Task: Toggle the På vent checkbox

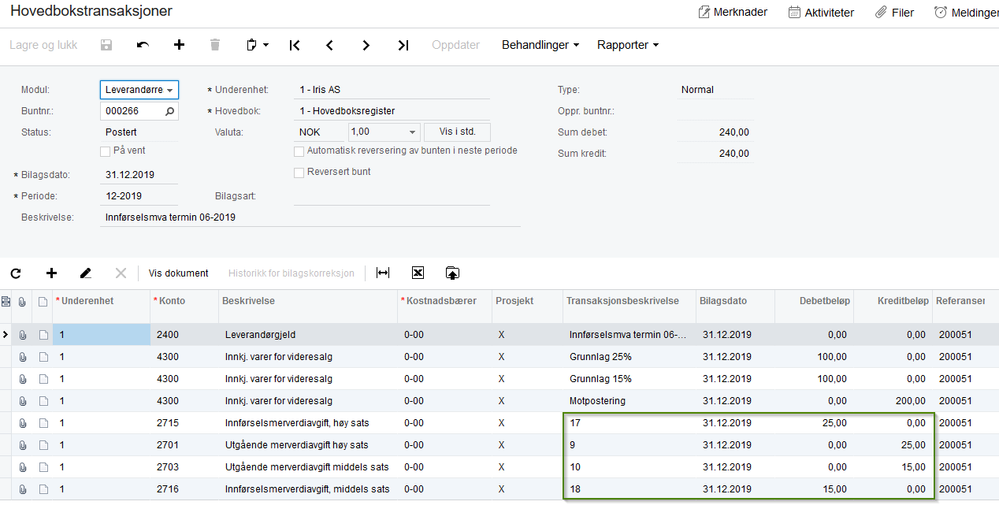Action: [x=105, y=152]
